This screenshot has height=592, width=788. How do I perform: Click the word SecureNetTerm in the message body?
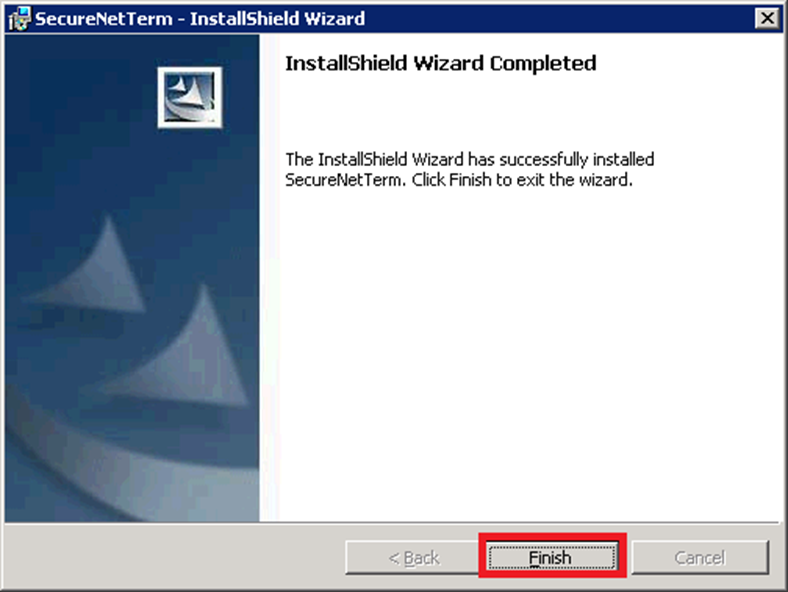pos(344,179)
